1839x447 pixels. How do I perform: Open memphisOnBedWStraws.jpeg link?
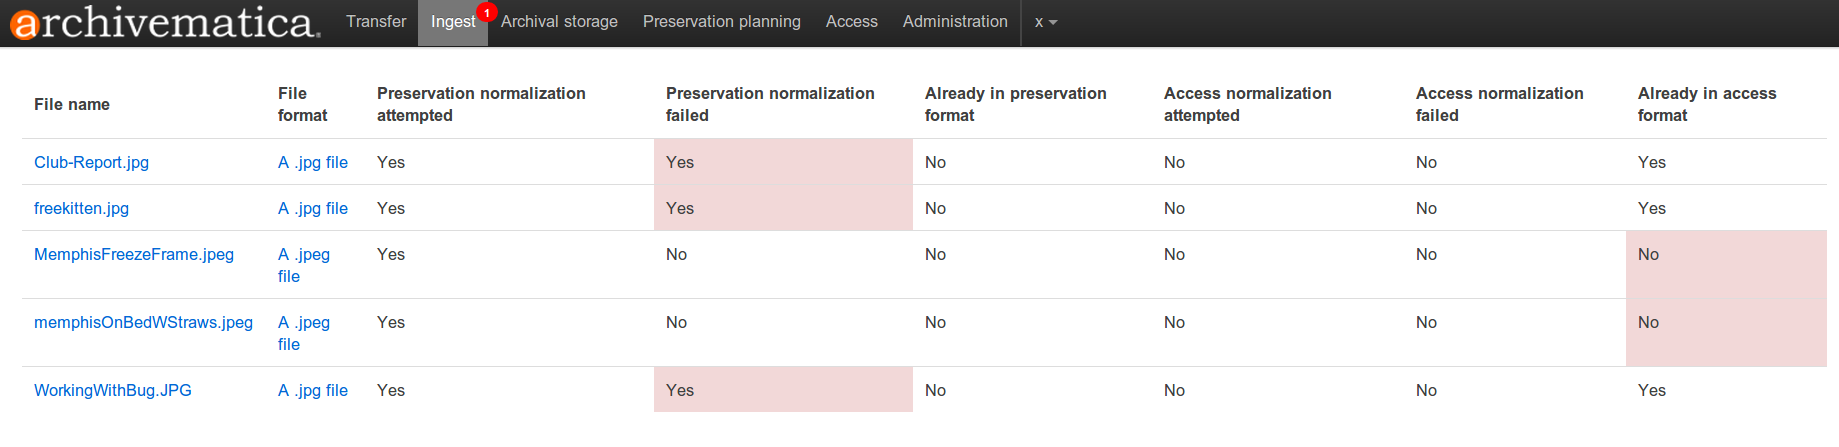(x=143, y=322)
